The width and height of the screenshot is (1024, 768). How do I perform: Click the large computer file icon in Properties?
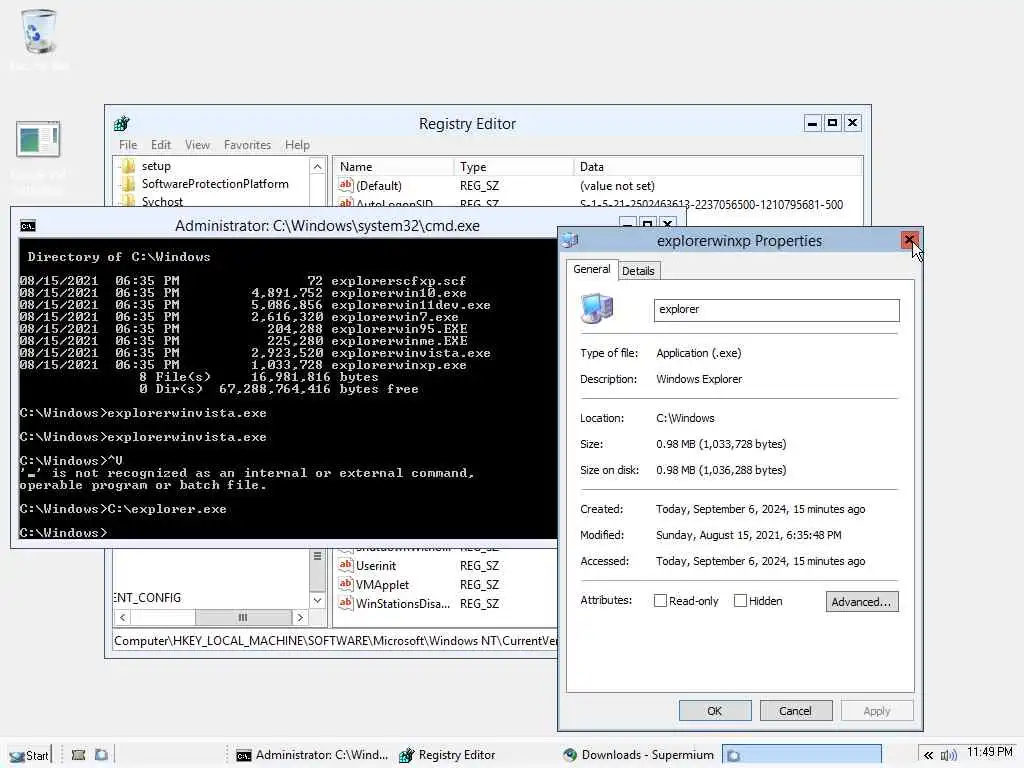pos(597,309)
